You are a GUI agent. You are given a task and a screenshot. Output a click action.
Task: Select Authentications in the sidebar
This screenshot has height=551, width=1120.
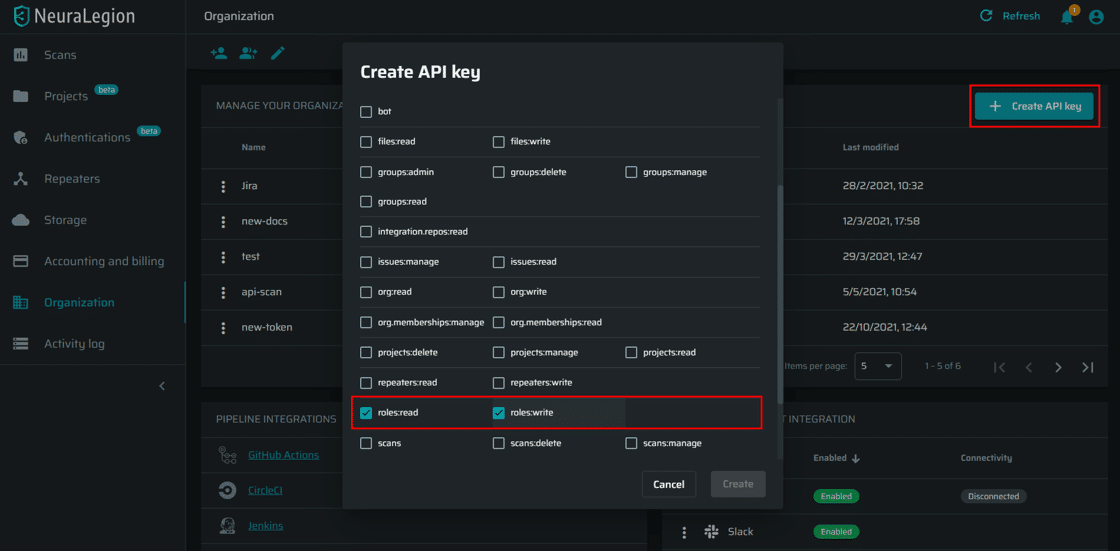[x=87, y=137]
